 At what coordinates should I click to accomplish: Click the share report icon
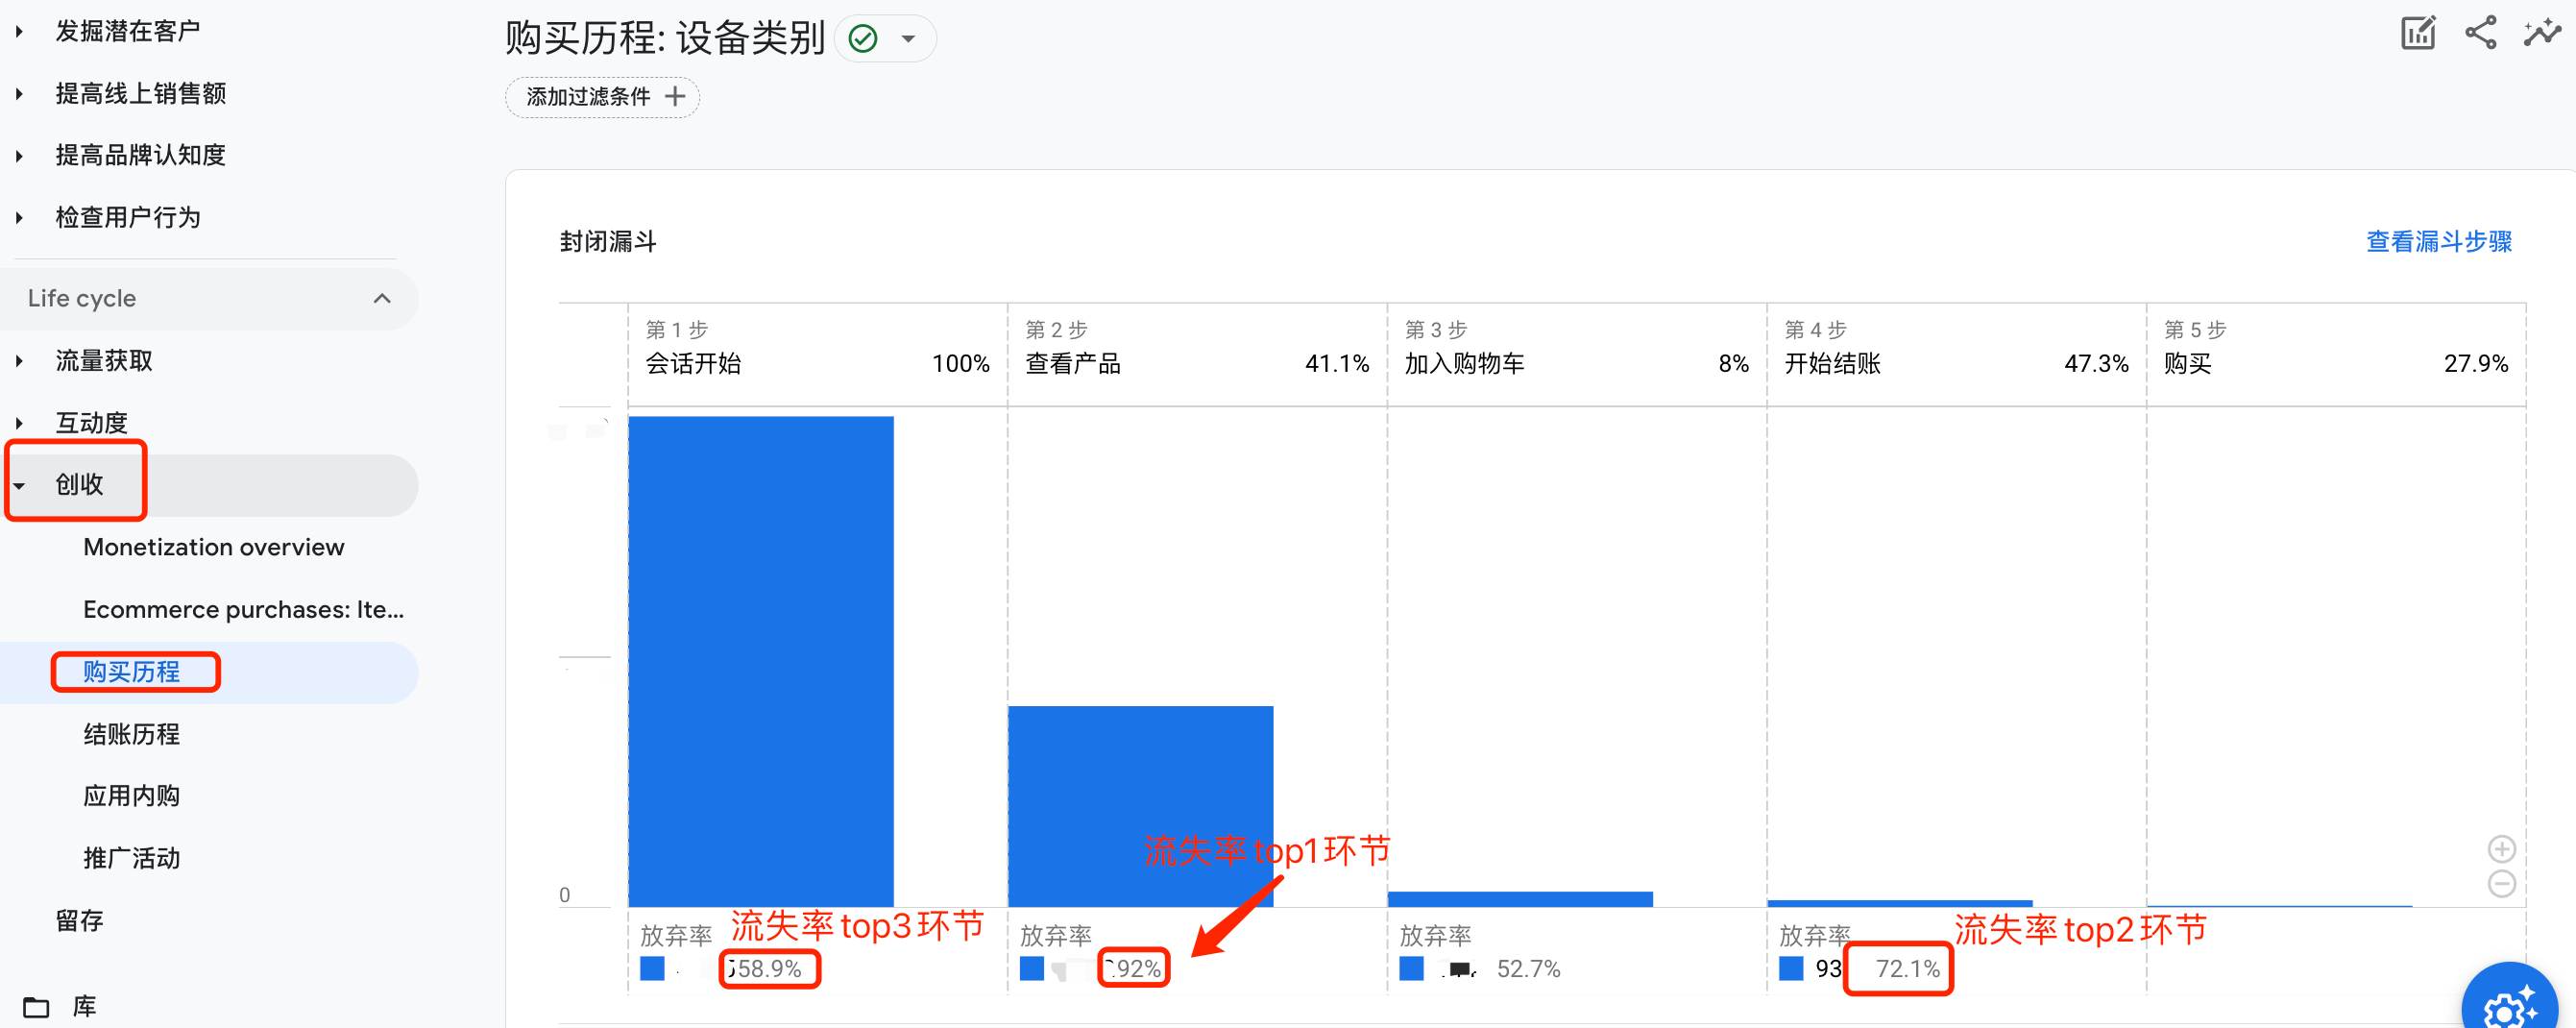2481,33
